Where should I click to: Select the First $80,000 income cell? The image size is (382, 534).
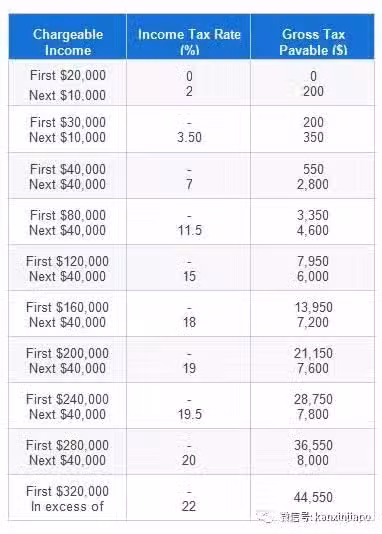(68, 215)
